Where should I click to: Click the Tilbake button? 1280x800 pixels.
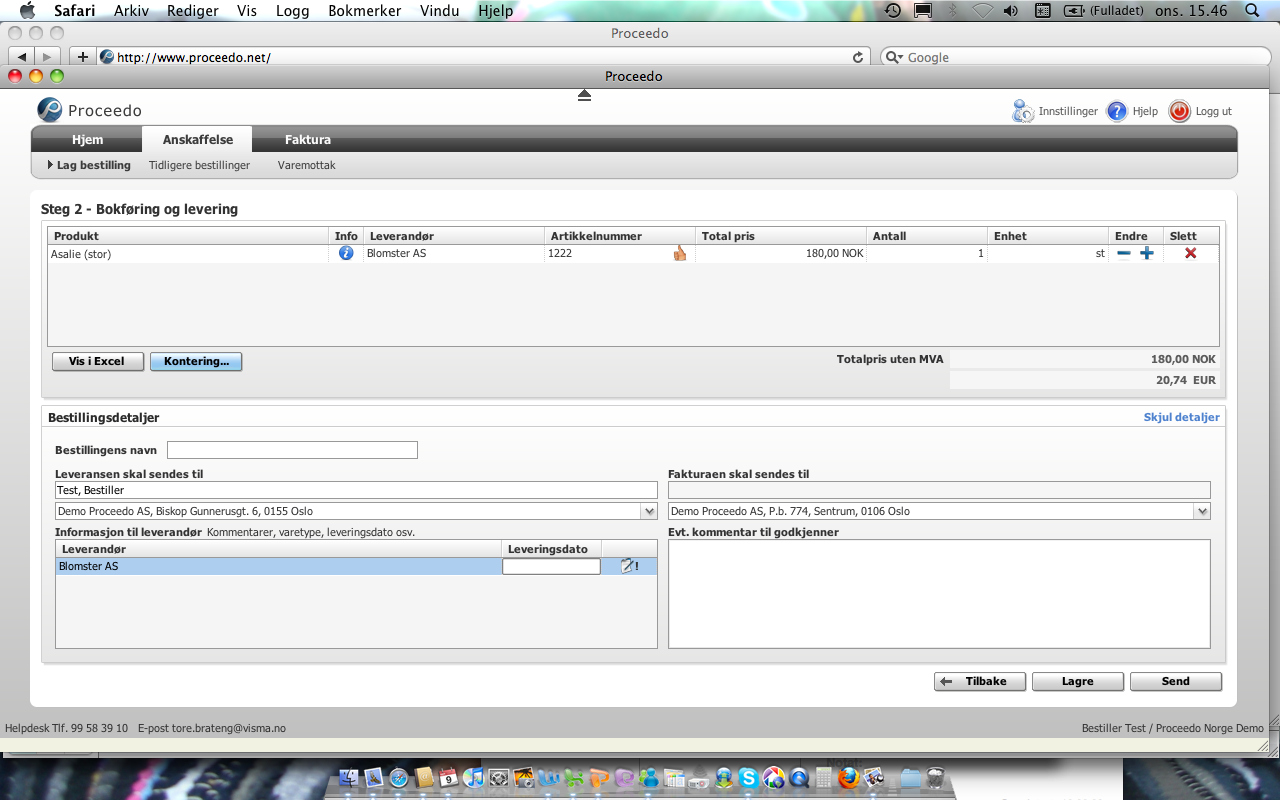pyautogui.click(x=980, y=681)
